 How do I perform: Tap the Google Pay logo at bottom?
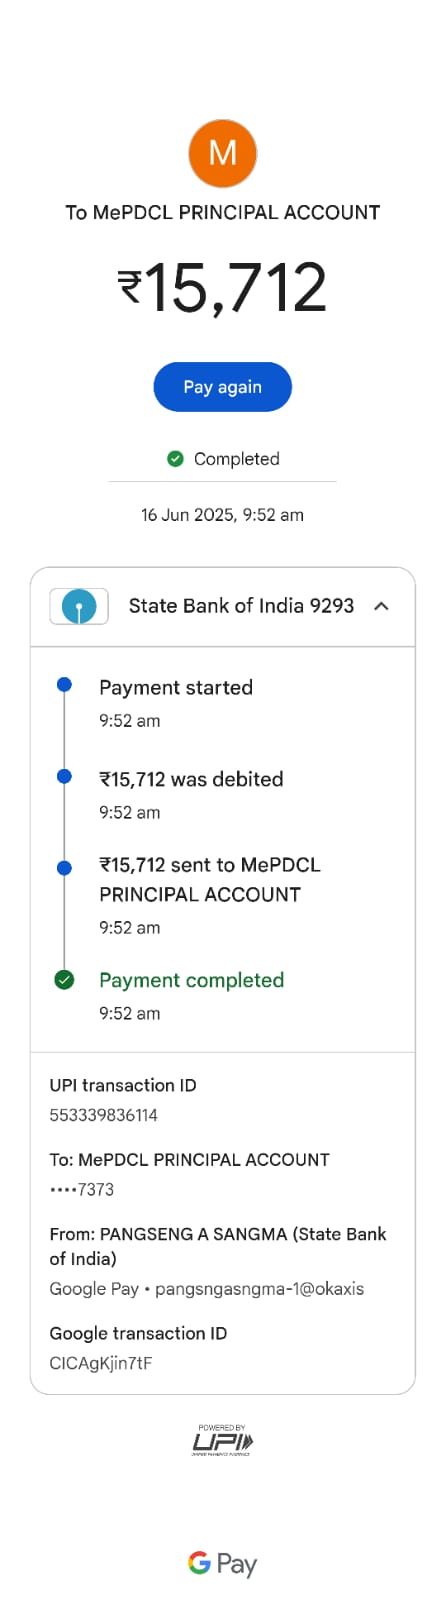click(x=222, y=1564)
